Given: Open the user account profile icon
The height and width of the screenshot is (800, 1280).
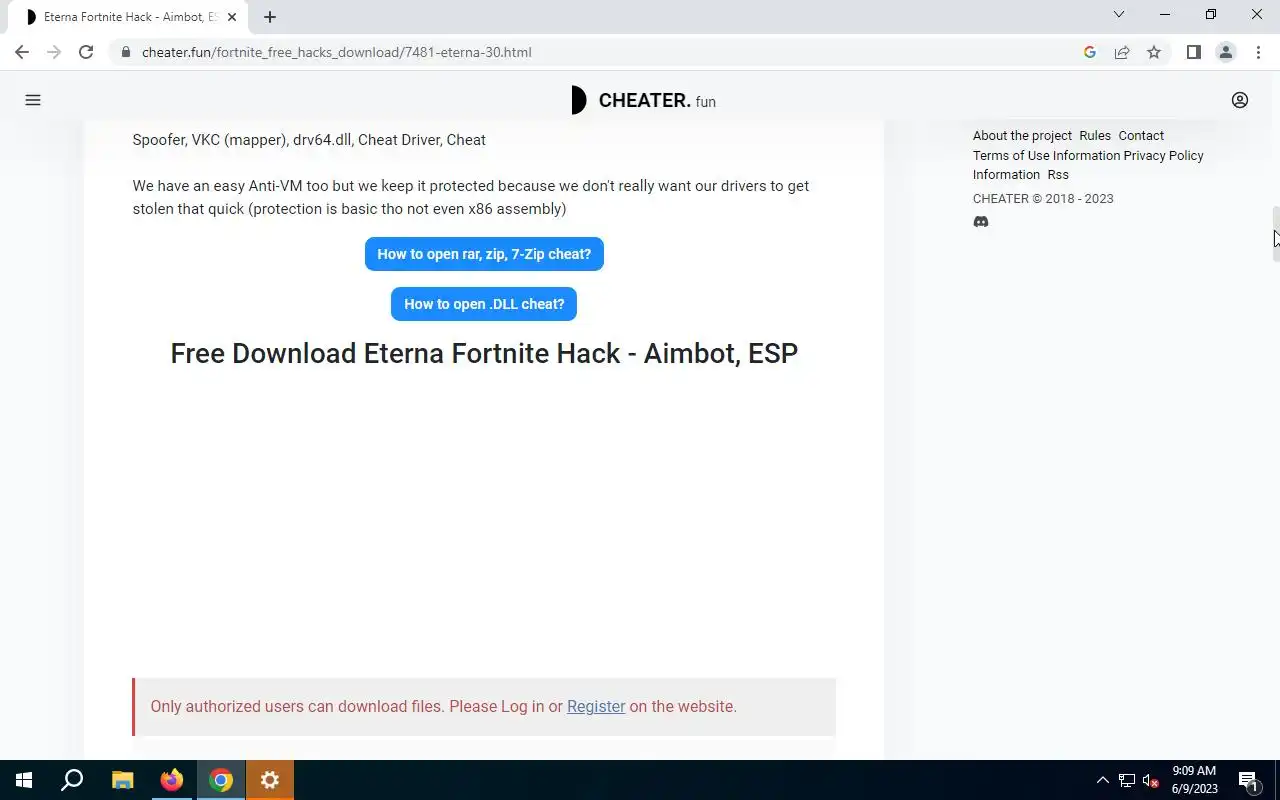Looking at the screenshot, I should (1240, 100).
